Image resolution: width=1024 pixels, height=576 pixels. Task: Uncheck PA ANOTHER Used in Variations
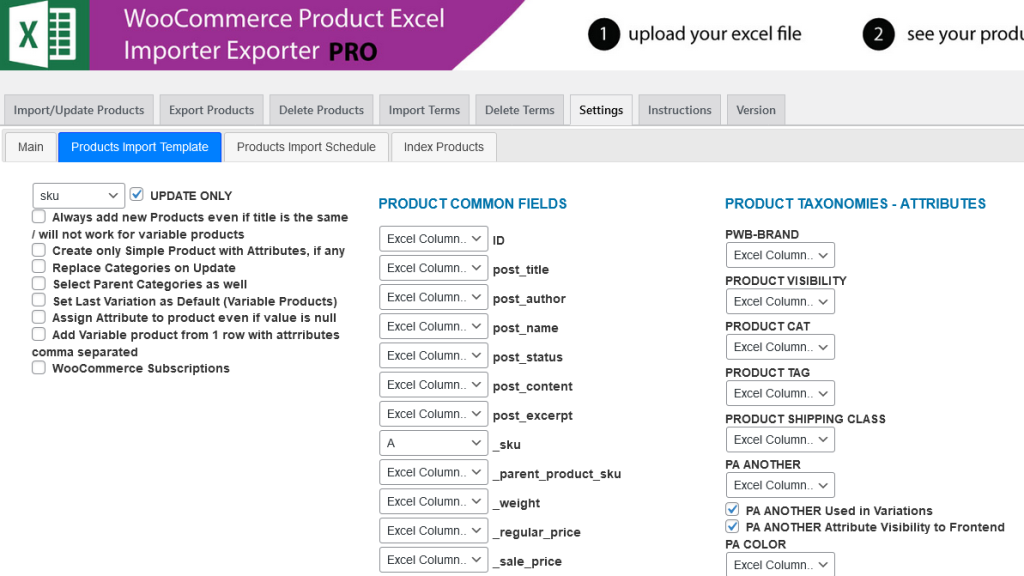tap(732, 509)
